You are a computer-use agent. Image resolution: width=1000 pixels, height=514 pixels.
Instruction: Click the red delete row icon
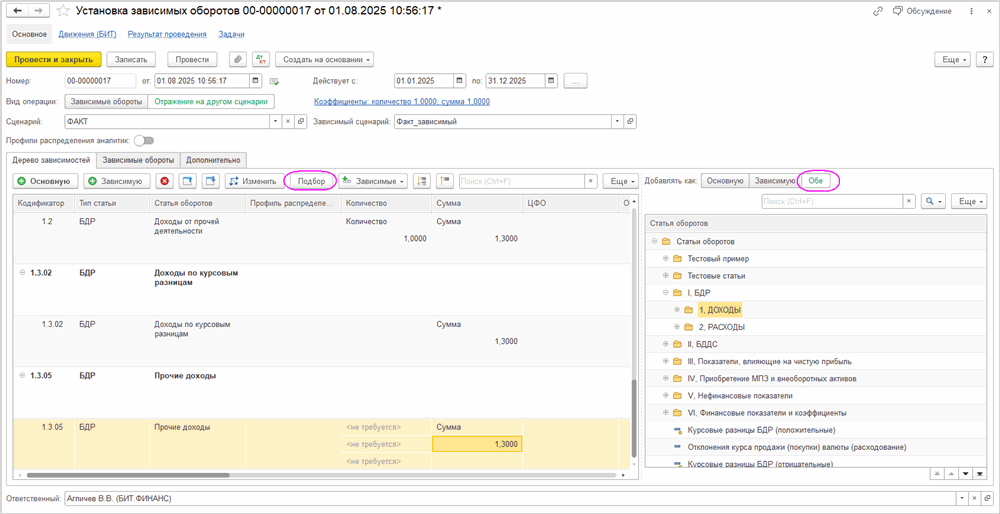pyautogui.click(x=164, y=181)
